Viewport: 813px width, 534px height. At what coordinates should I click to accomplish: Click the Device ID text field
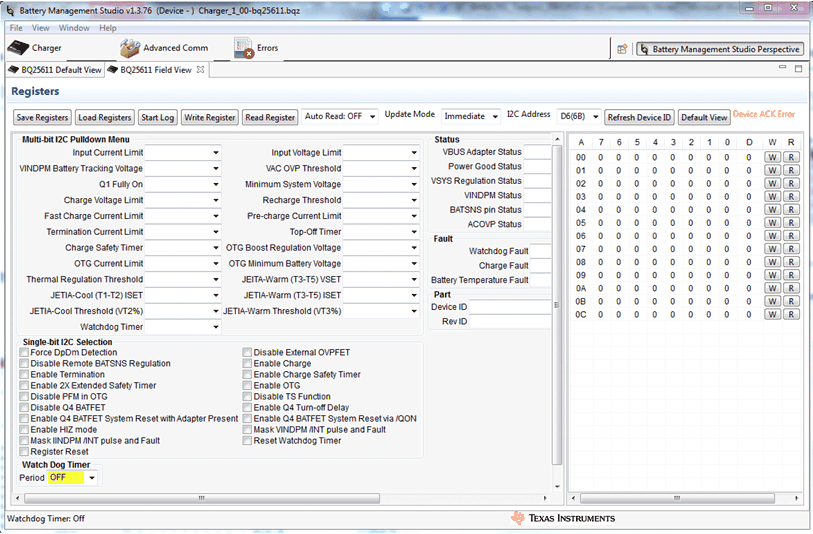pos(510,307)
